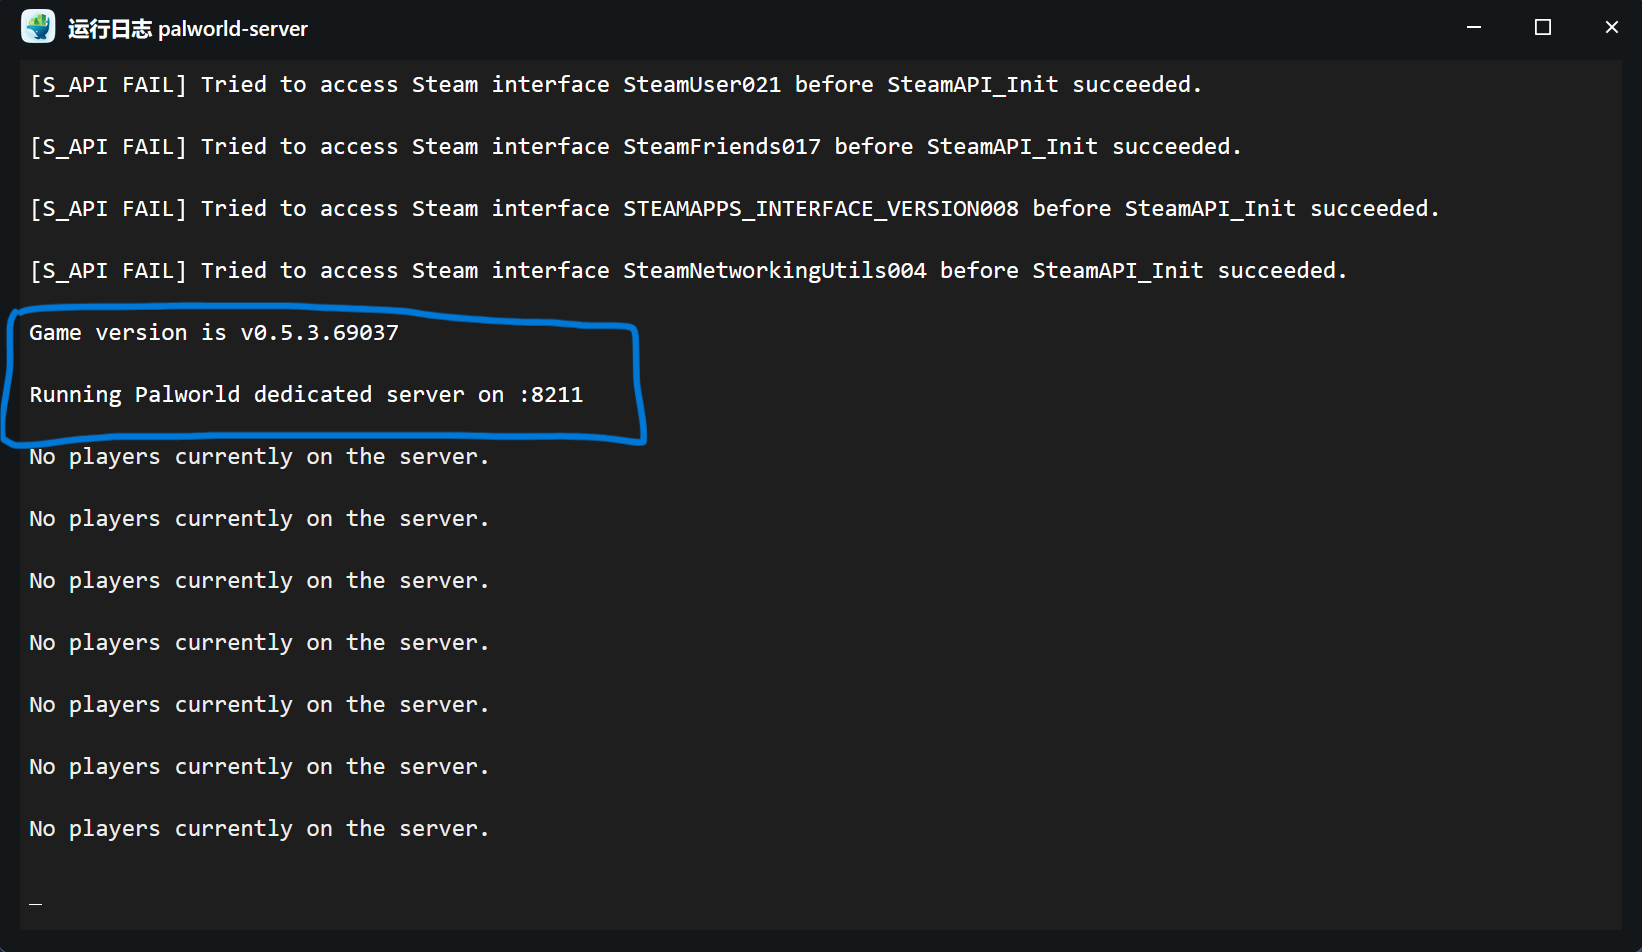Click the blinking cursor at log bottom
This screenshot has width=1642, height=952.
click(x=36, y=904)
